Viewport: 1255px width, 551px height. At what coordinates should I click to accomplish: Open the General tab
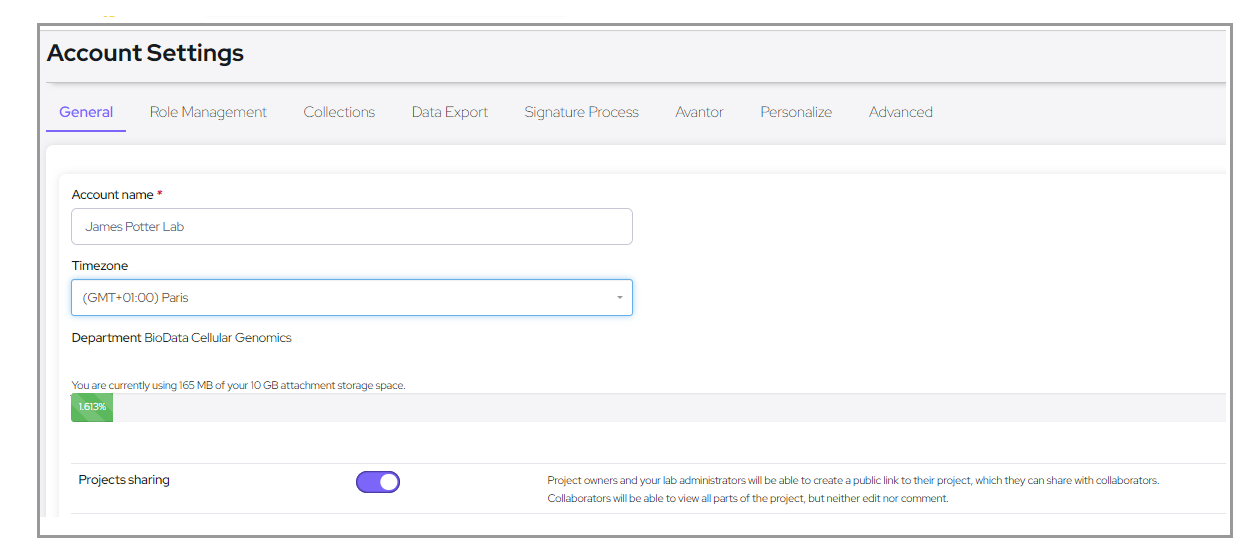click(x=86, y=112)
